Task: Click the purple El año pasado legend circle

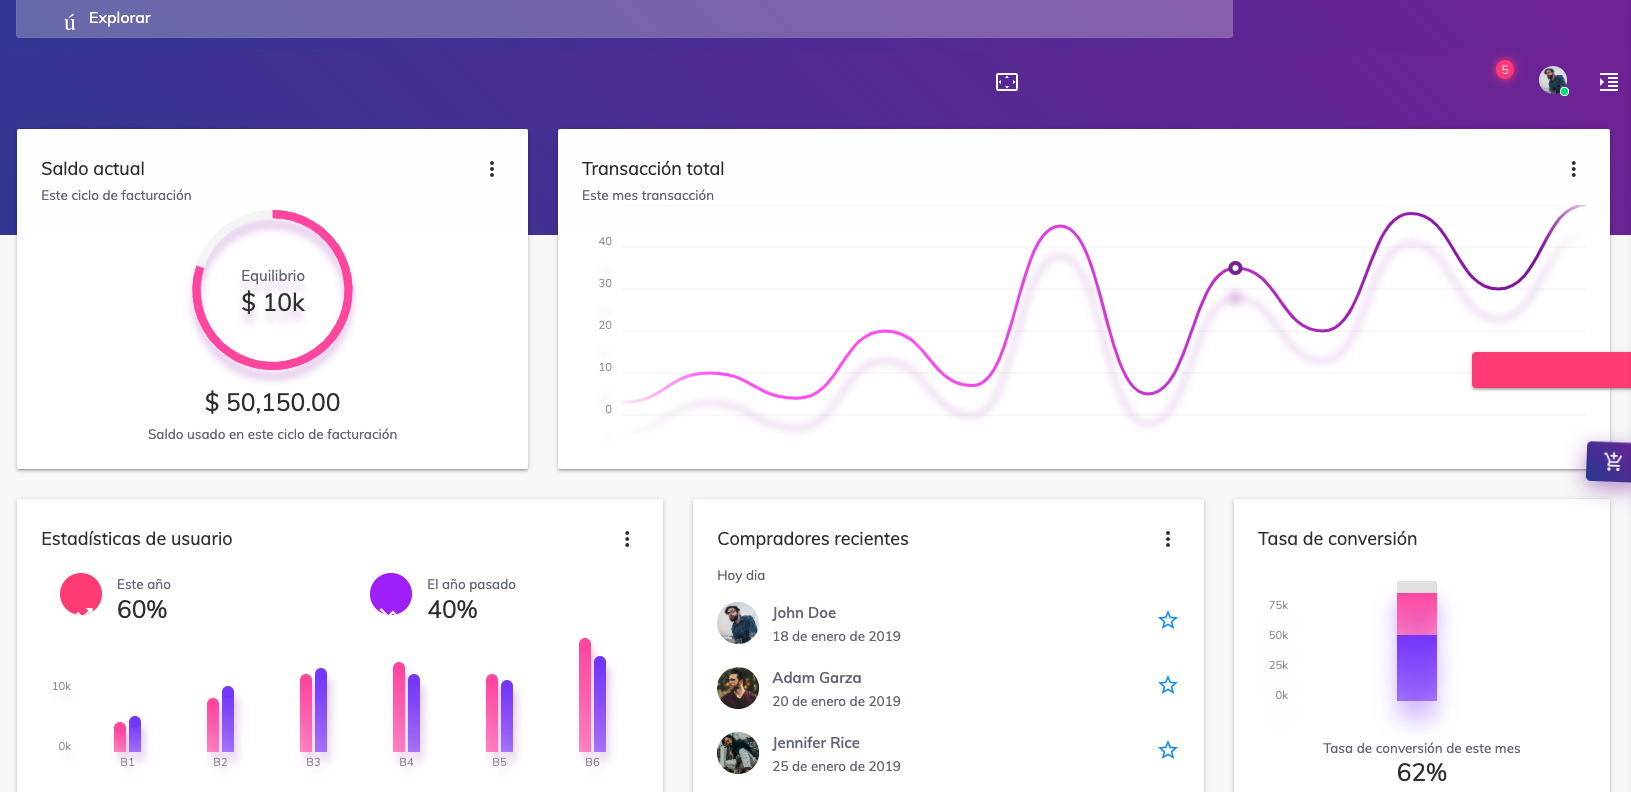Action: point(391,594)
